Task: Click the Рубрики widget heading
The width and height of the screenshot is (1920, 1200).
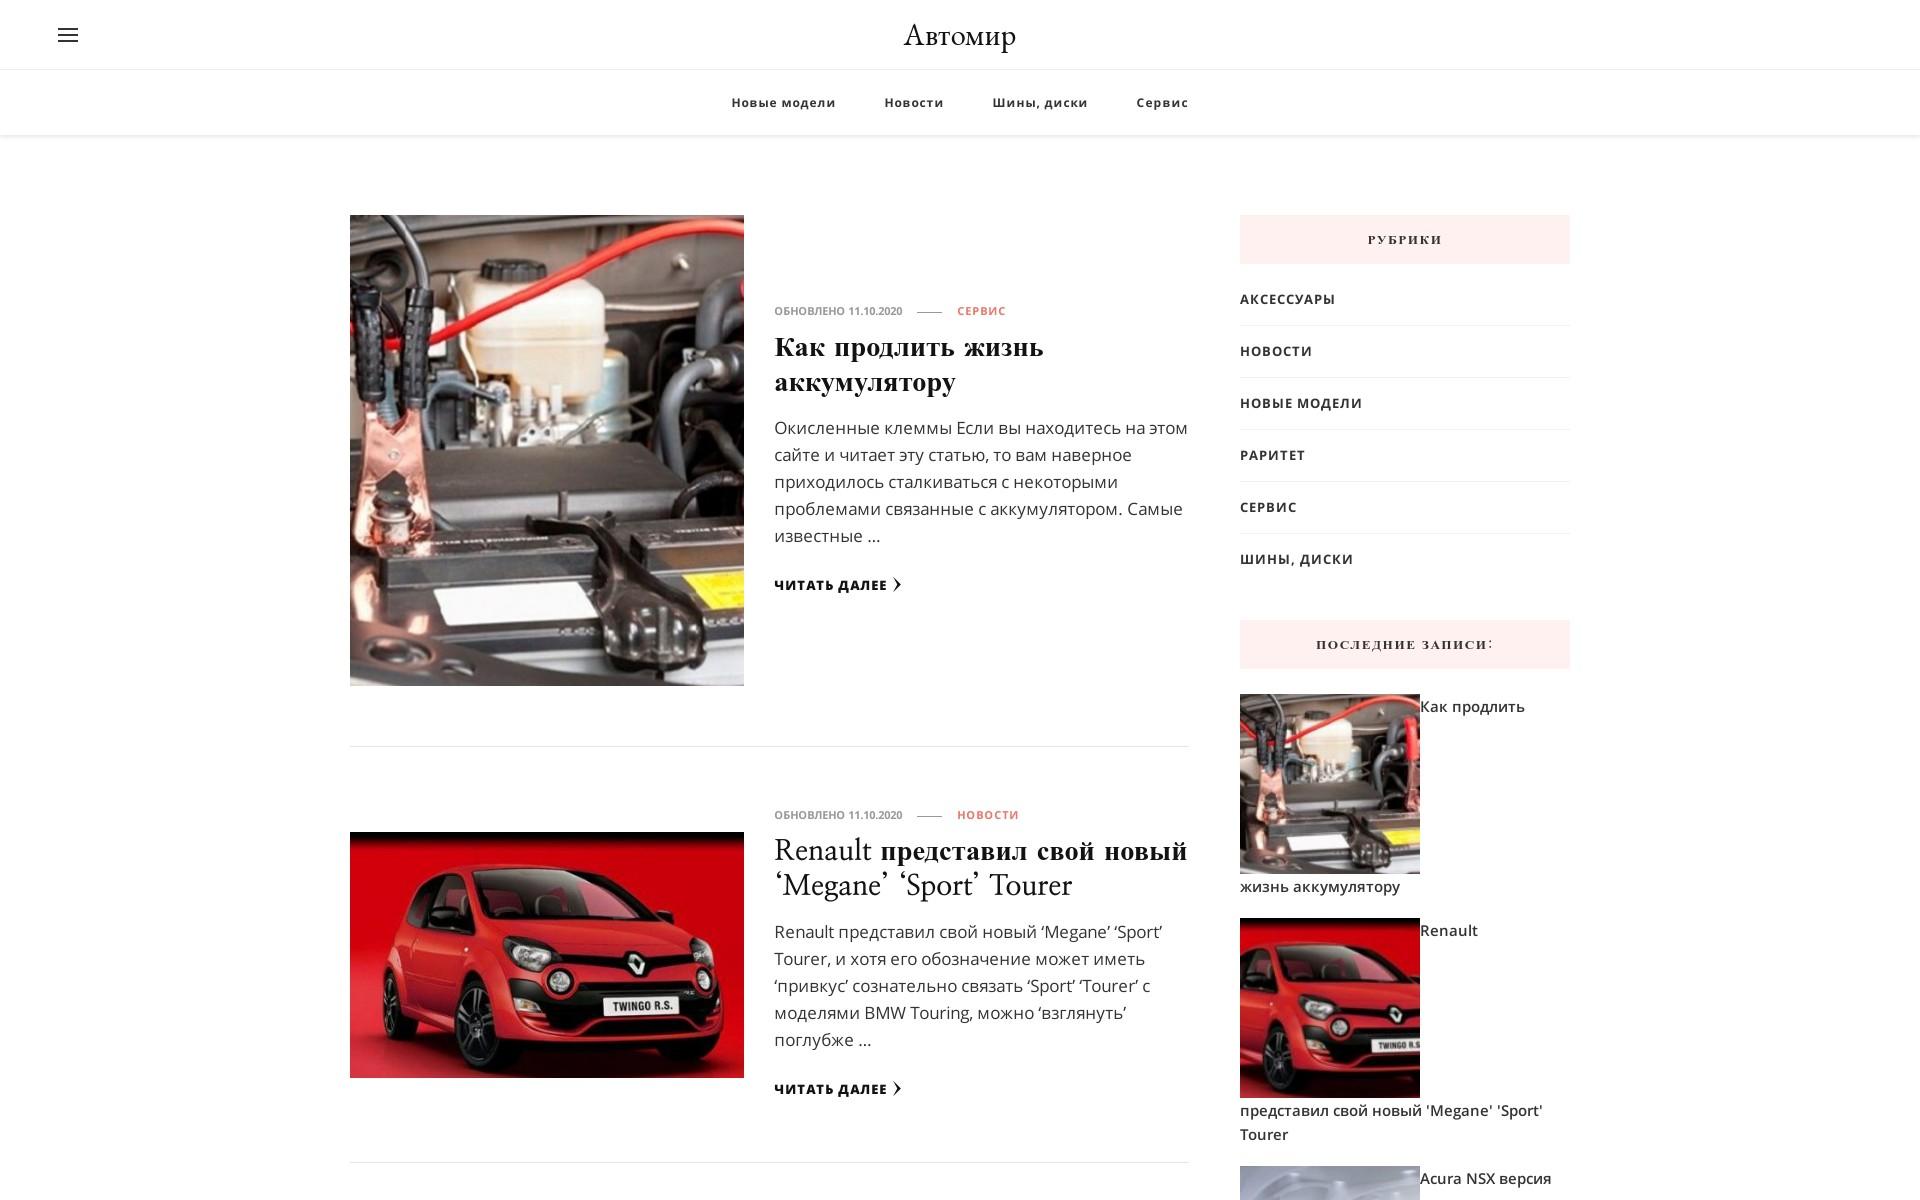Action: point(1405,240)
